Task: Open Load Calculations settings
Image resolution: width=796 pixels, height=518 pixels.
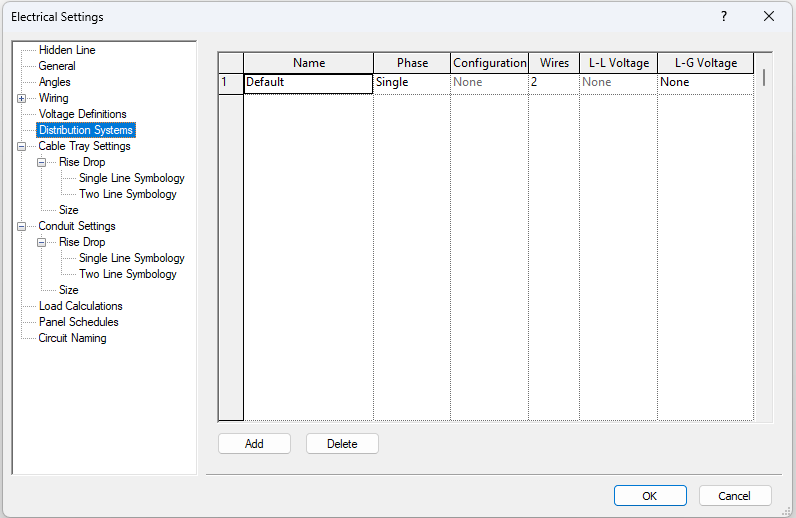Action: pyautogui.click(x=80, y=306)
